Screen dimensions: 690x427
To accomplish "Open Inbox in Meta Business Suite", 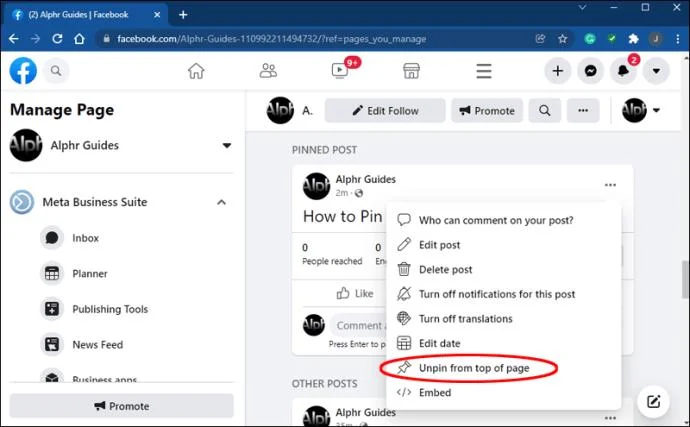I will [x=85, y=238].
